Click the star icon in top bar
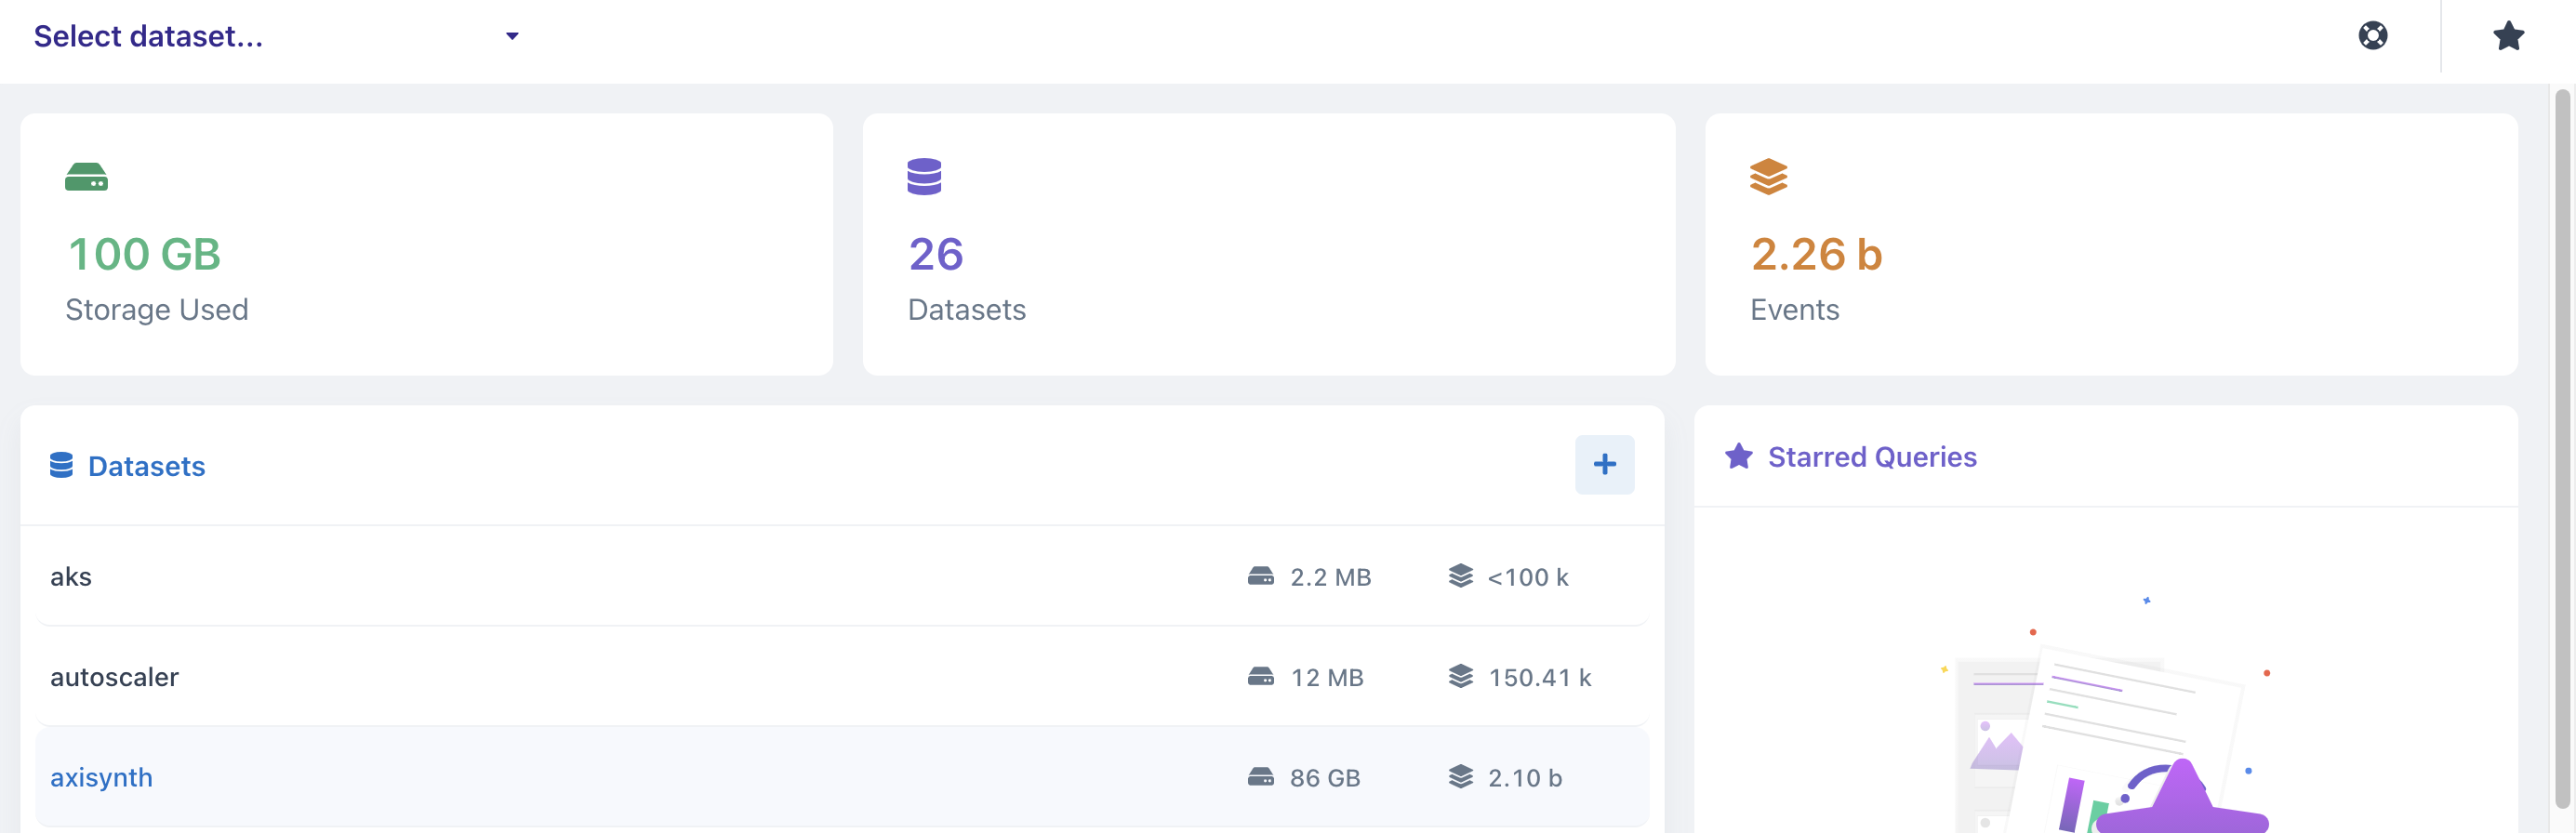 (2509, 36)
